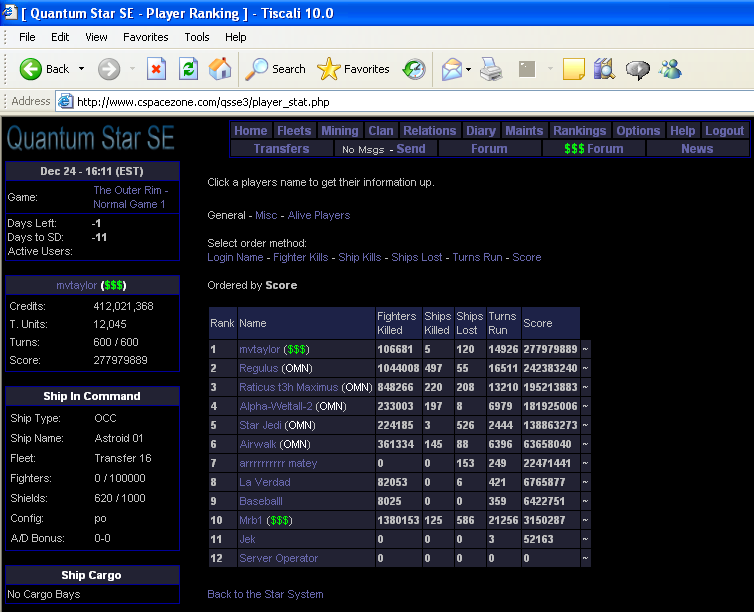Click the Print icon in toolbar

(490, 69)
